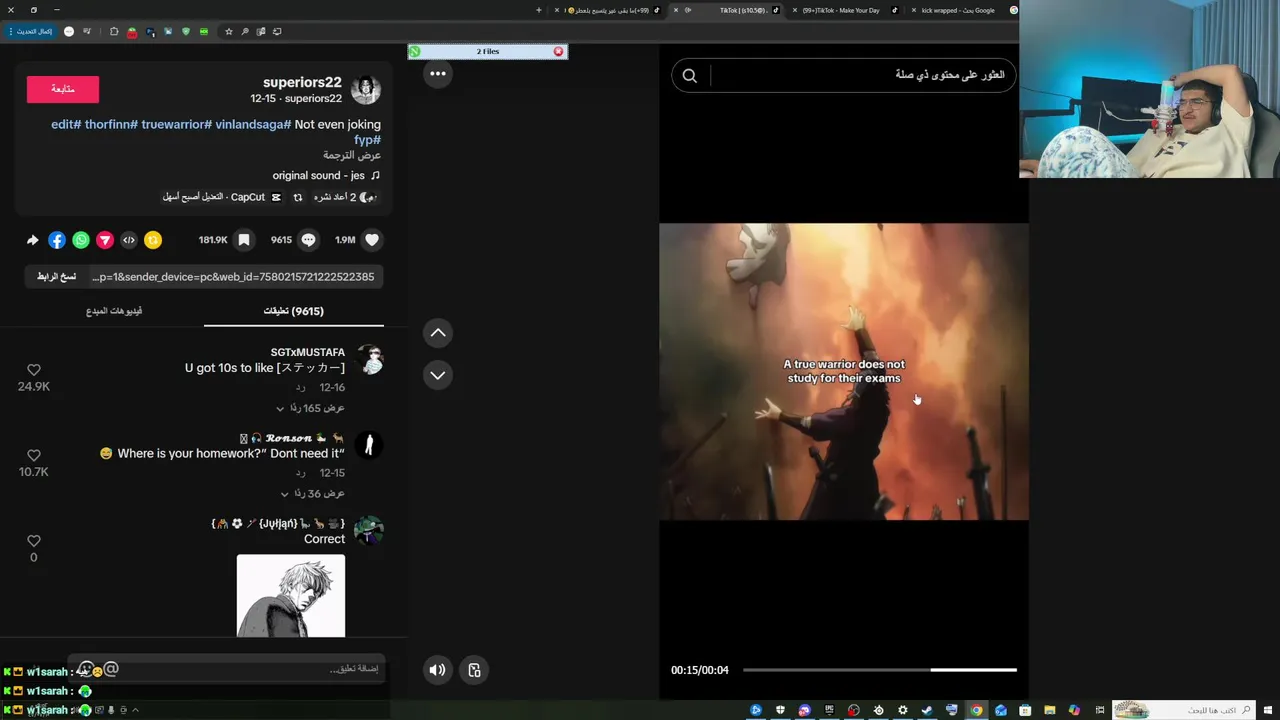The width and height of the screenshot is (1280, 720).
Task: Click the search magnifier icon
Action: tap(689, 75)
